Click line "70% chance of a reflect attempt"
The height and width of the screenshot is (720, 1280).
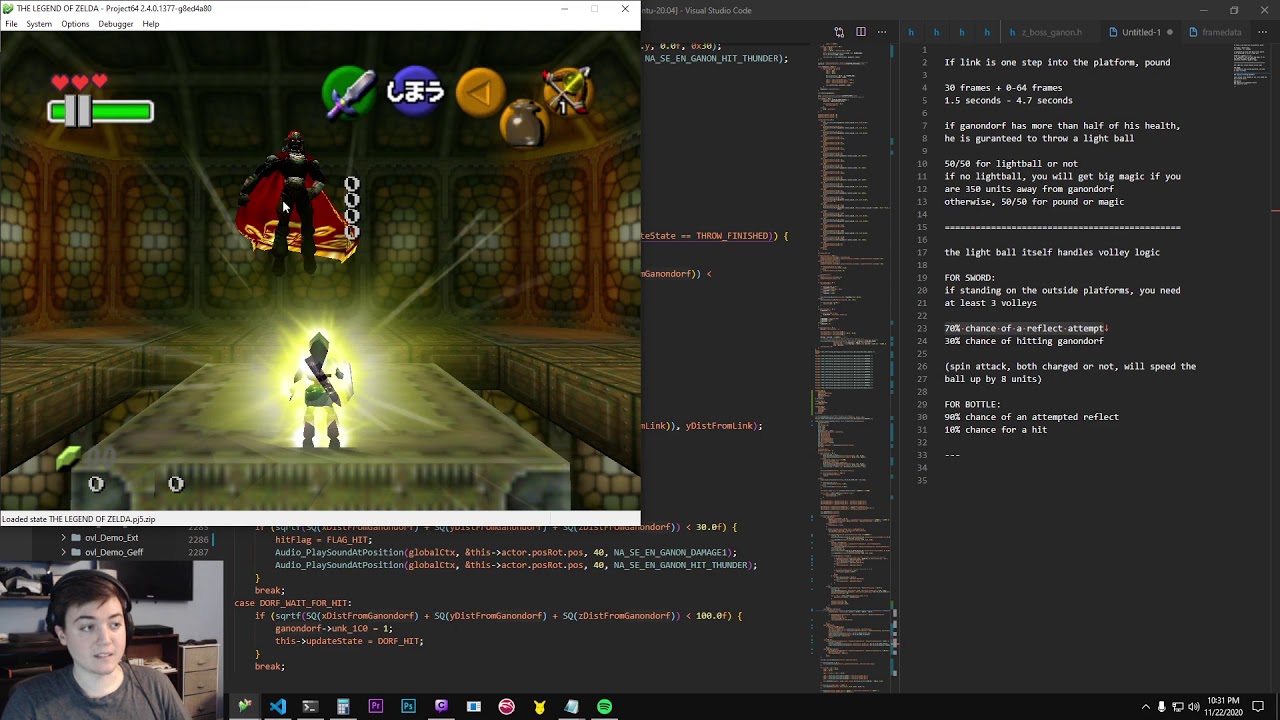pyautogui.click(x=1024, y=328)
